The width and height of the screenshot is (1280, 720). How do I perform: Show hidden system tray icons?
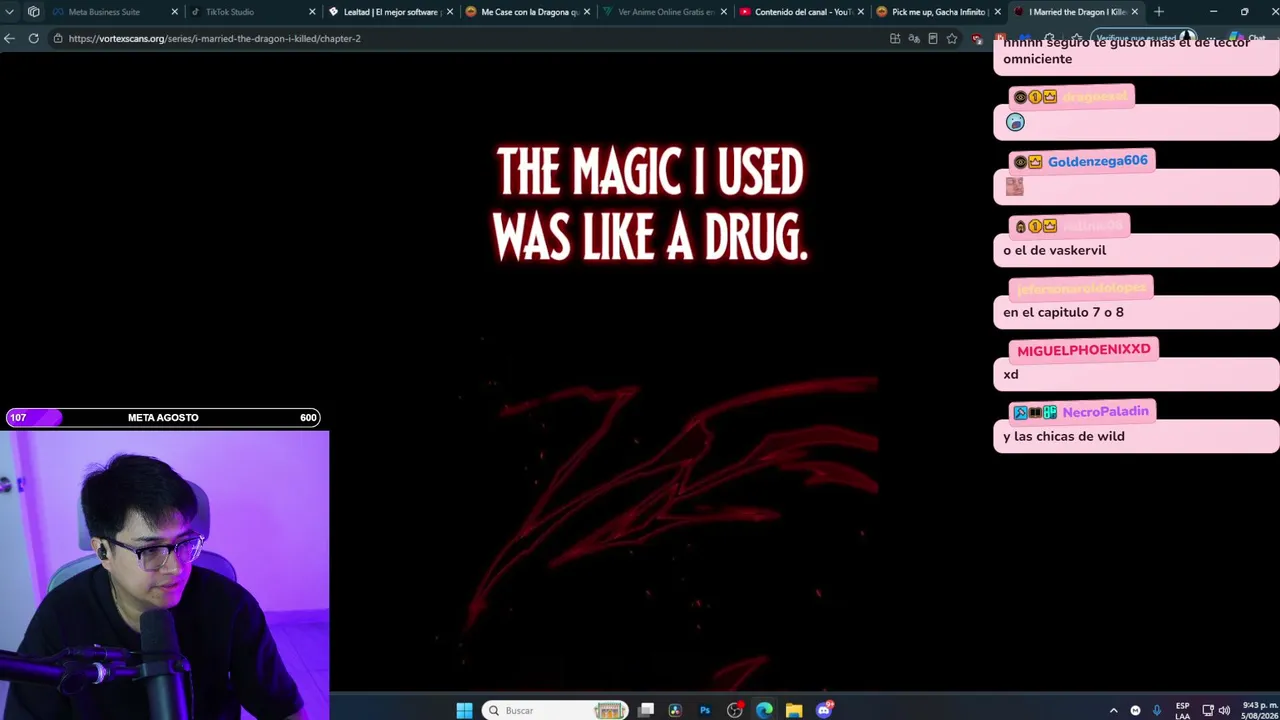coord(1113,710)
